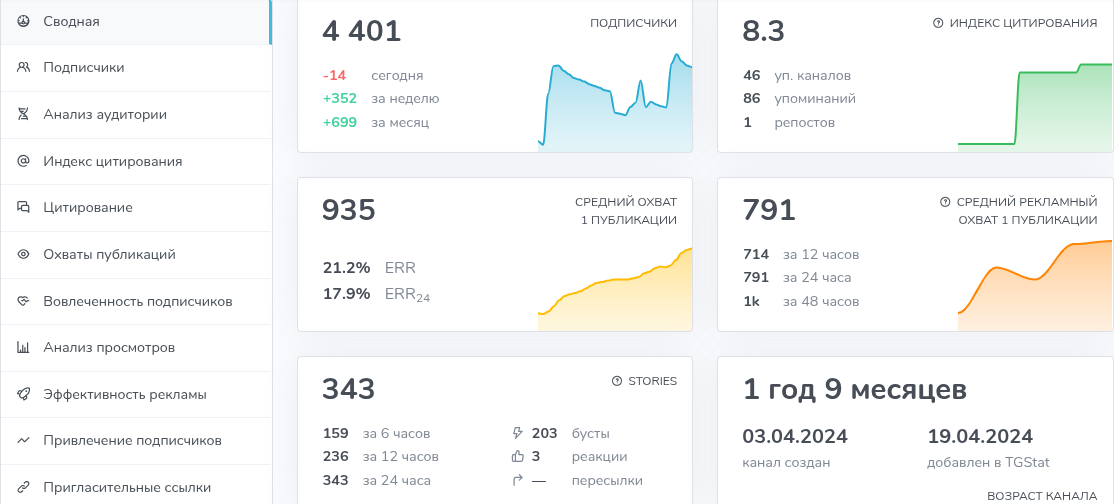Click the rocket icon for Эффективность рекламы
This screenshot has width=1114, height=504.
23,395
